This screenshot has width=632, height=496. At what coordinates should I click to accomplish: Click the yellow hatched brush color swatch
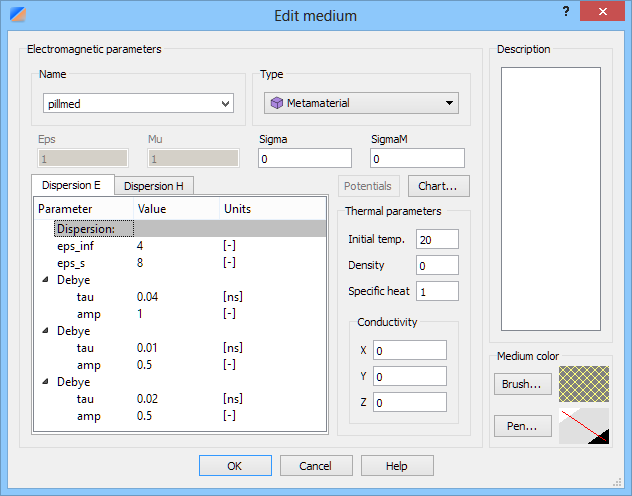[582, 383]
